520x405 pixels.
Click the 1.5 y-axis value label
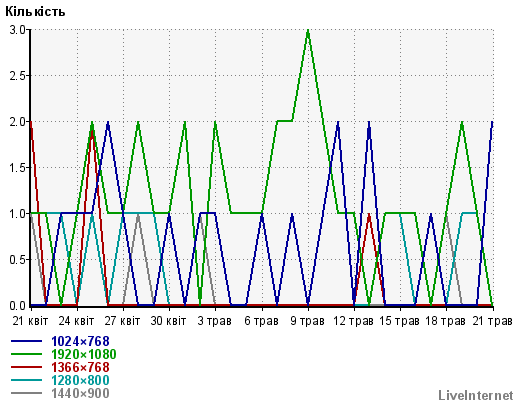(x=17, y=168)
